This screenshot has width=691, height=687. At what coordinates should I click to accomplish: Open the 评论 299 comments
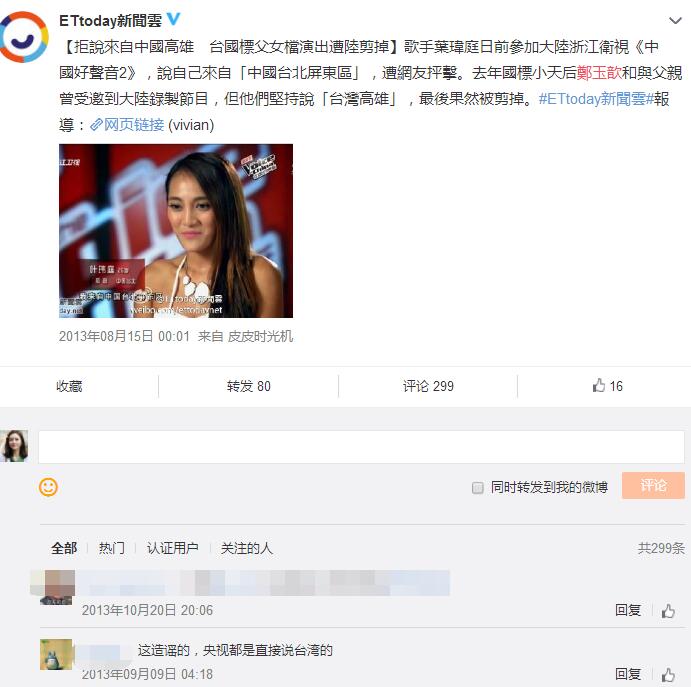(x=428, y=386)
